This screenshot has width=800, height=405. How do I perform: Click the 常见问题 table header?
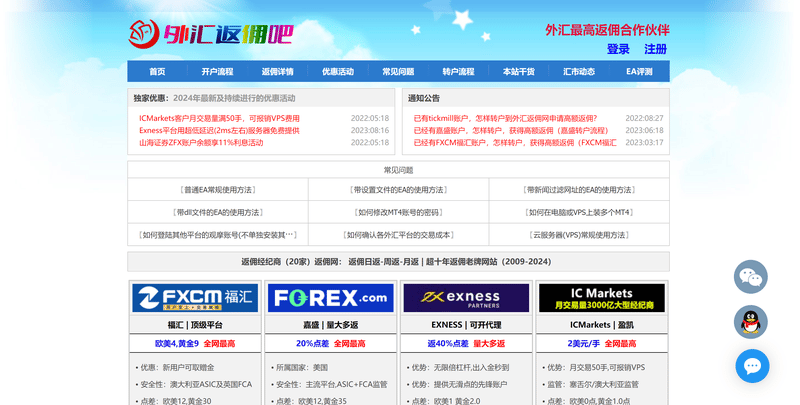398,170
